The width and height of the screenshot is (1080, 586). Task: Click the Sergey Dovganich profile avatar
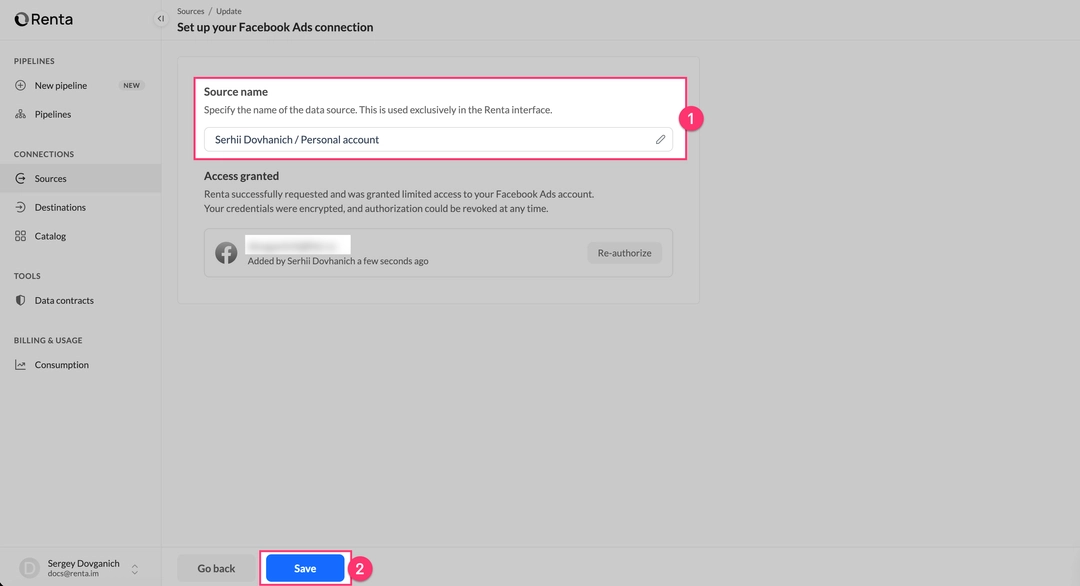30,568
